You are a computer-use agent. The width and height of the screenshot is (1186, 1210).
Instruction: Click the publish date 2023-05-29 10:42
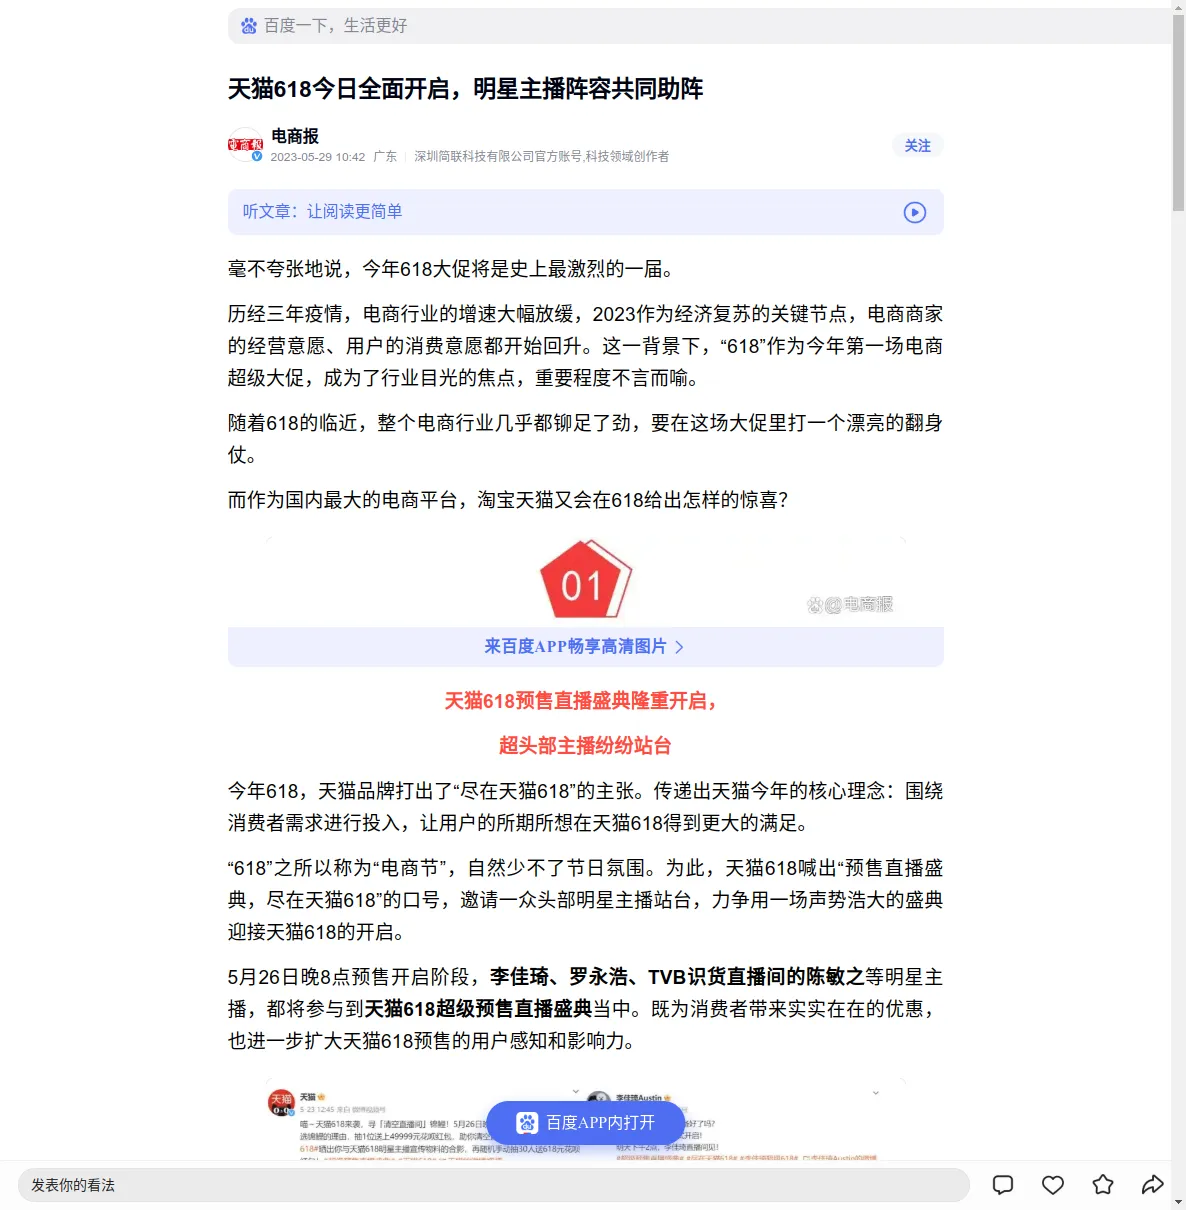(318, 157)
